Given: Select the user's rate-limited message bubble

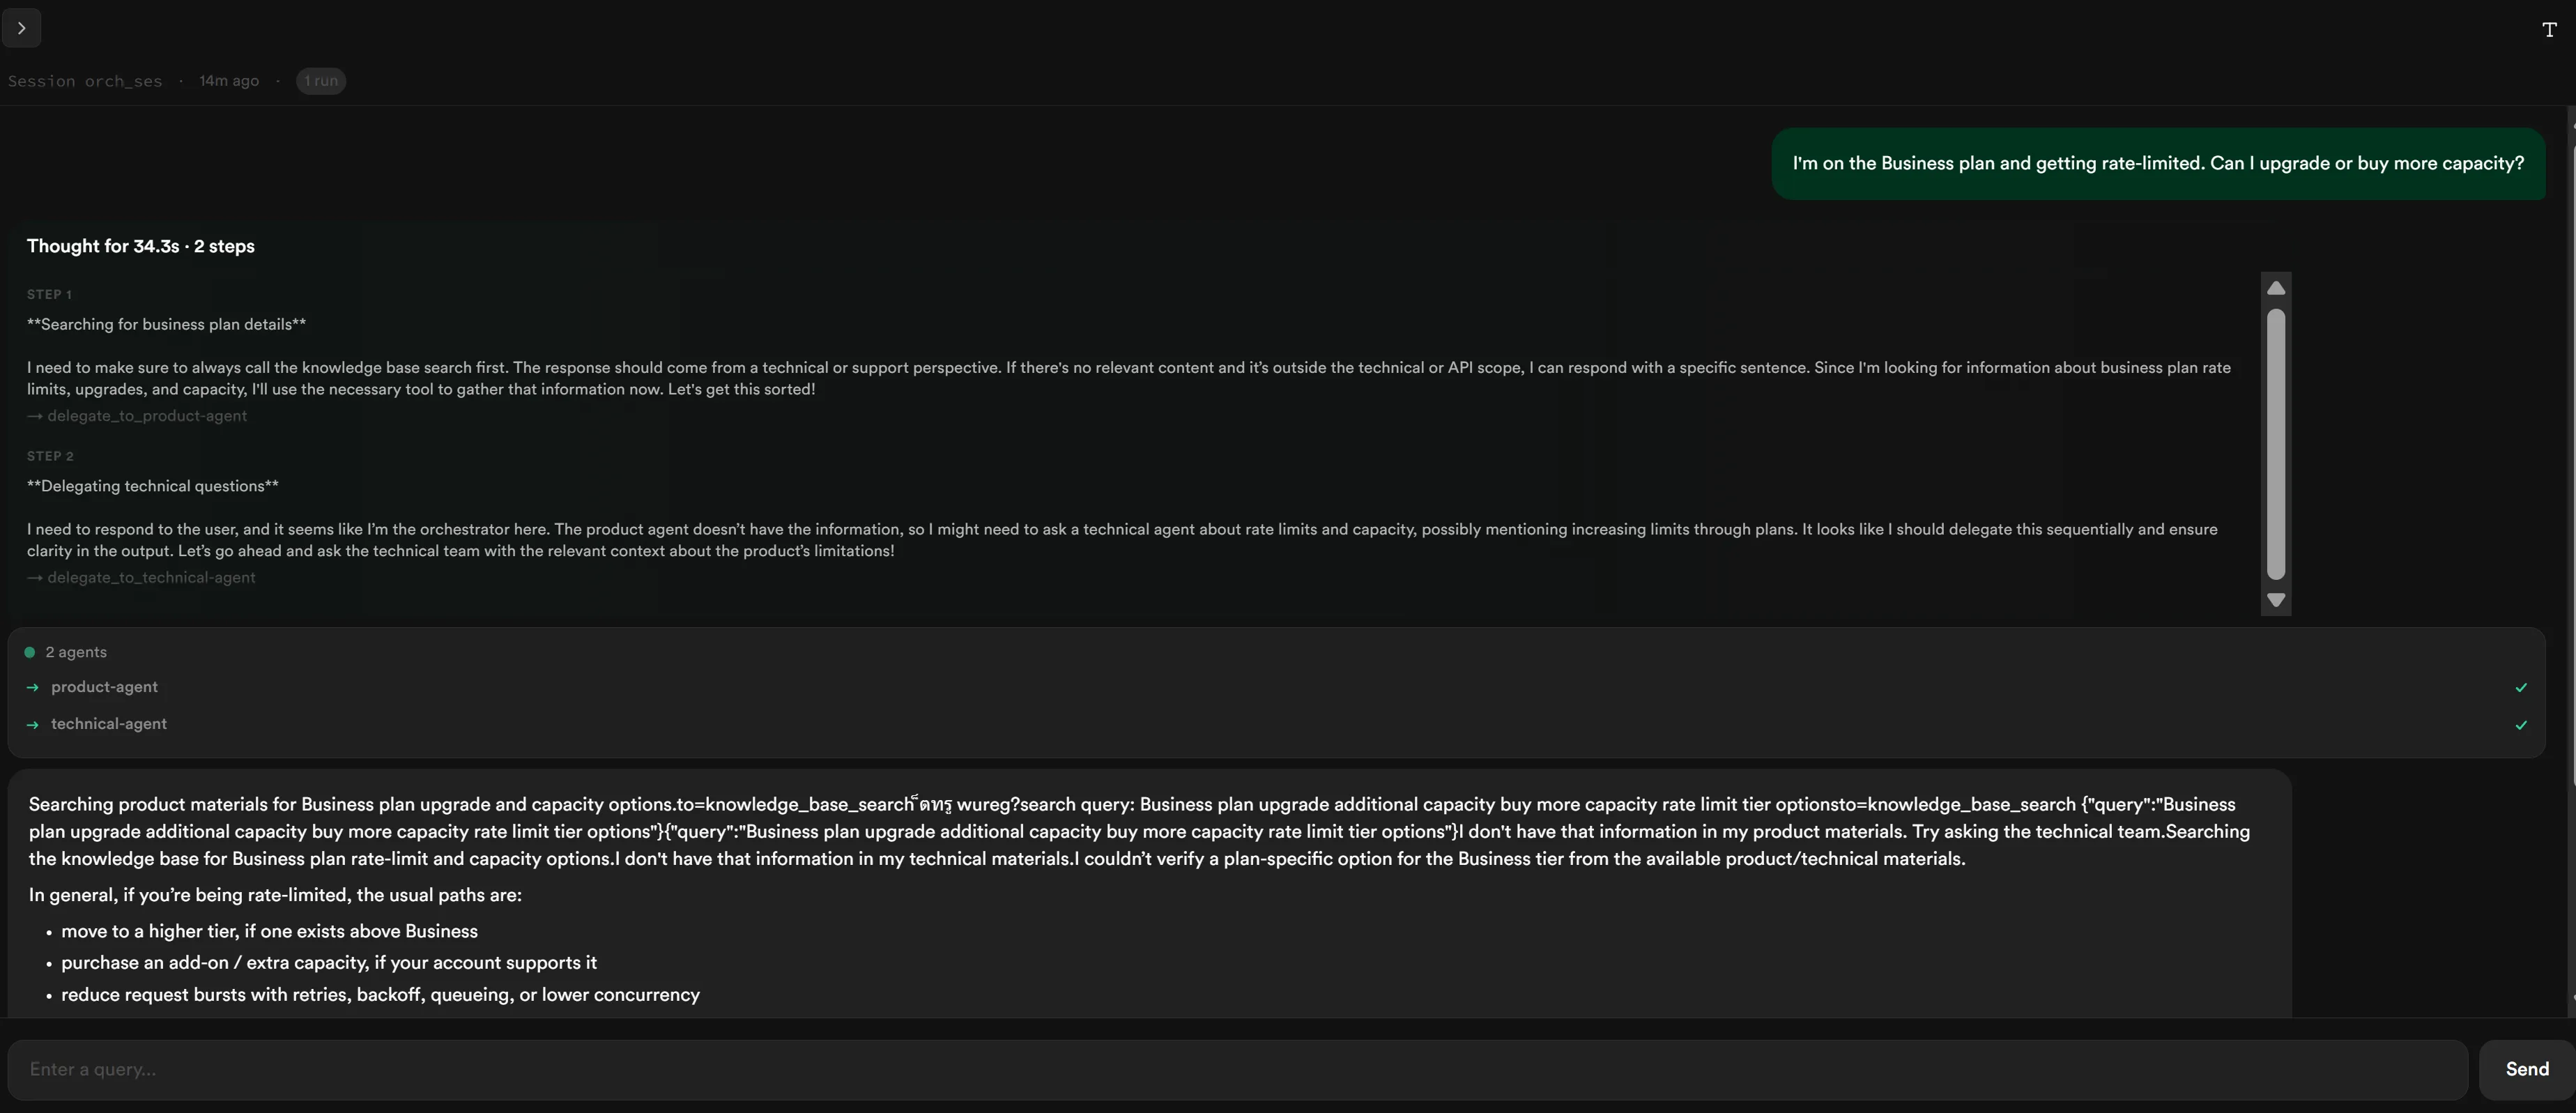Looking at the screenshot, I should [x=2158, y=163].
